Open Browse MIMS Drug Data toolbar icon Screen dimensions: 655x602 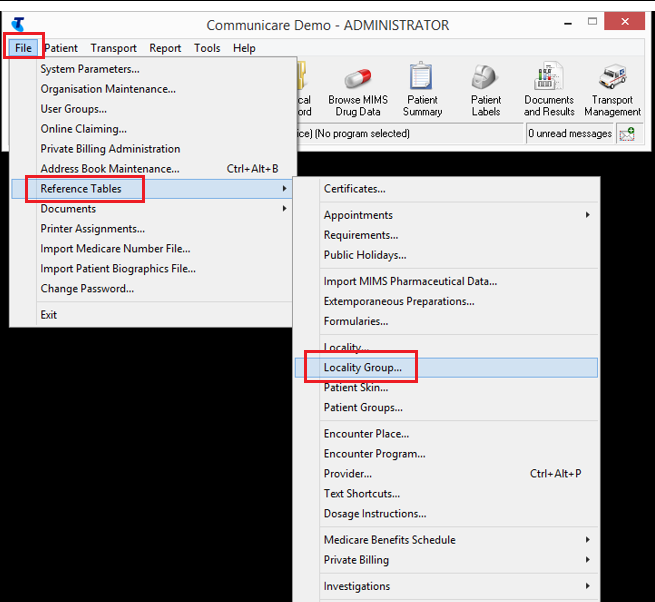click(x=358, y=90)
